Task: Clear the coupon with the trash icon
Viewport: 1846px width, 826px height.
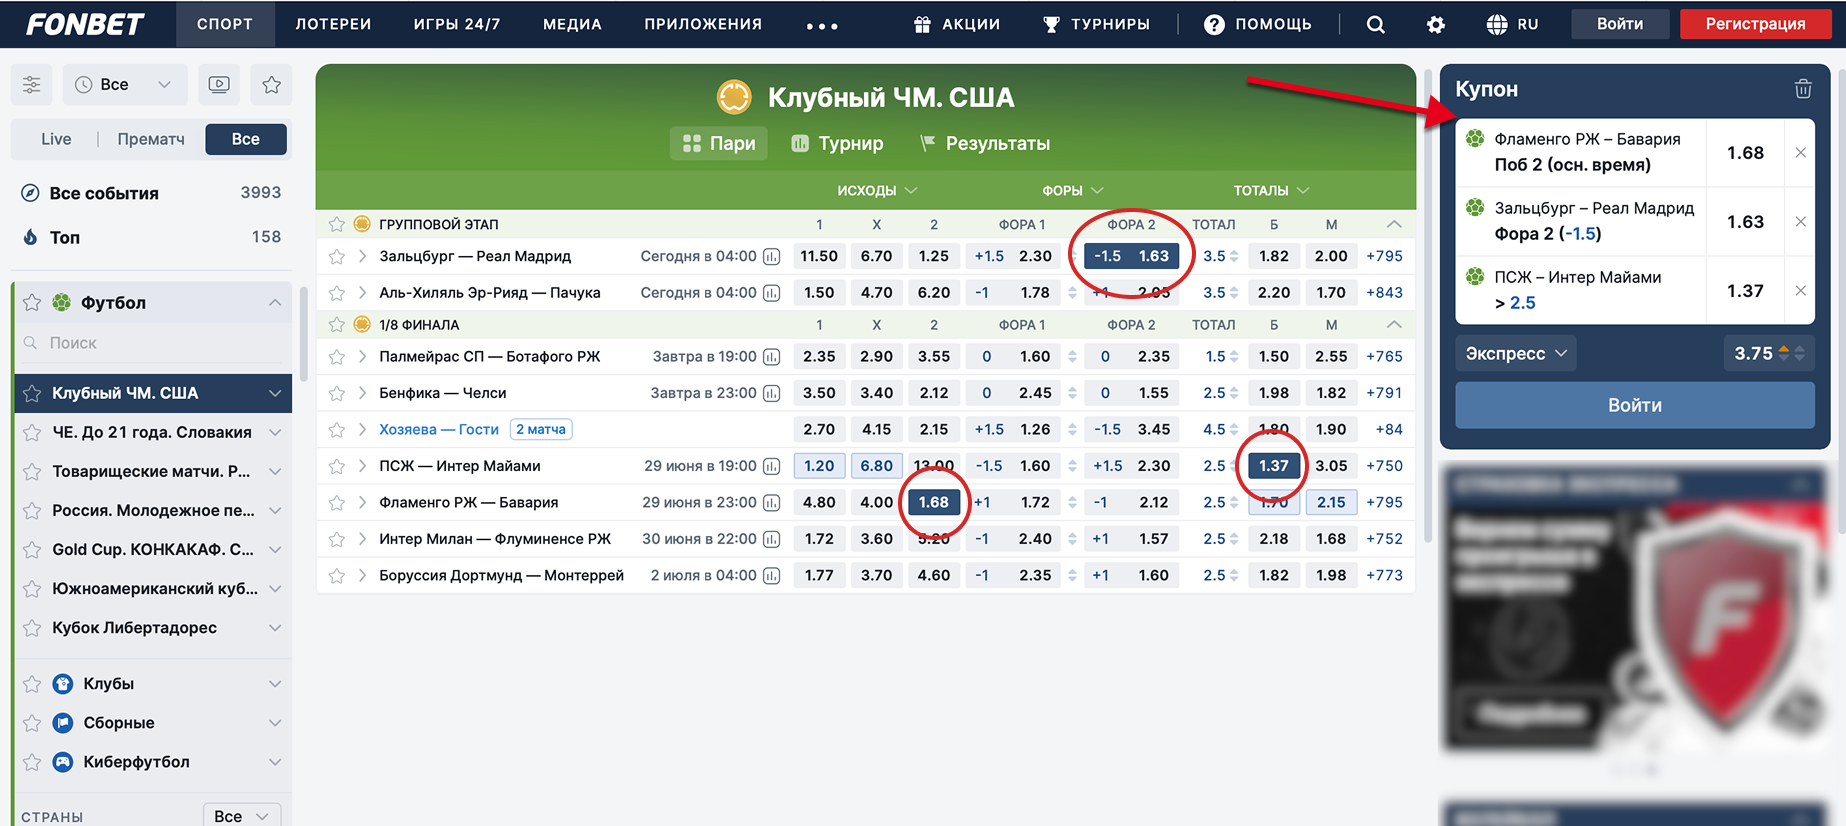Action: [1802, 89]
